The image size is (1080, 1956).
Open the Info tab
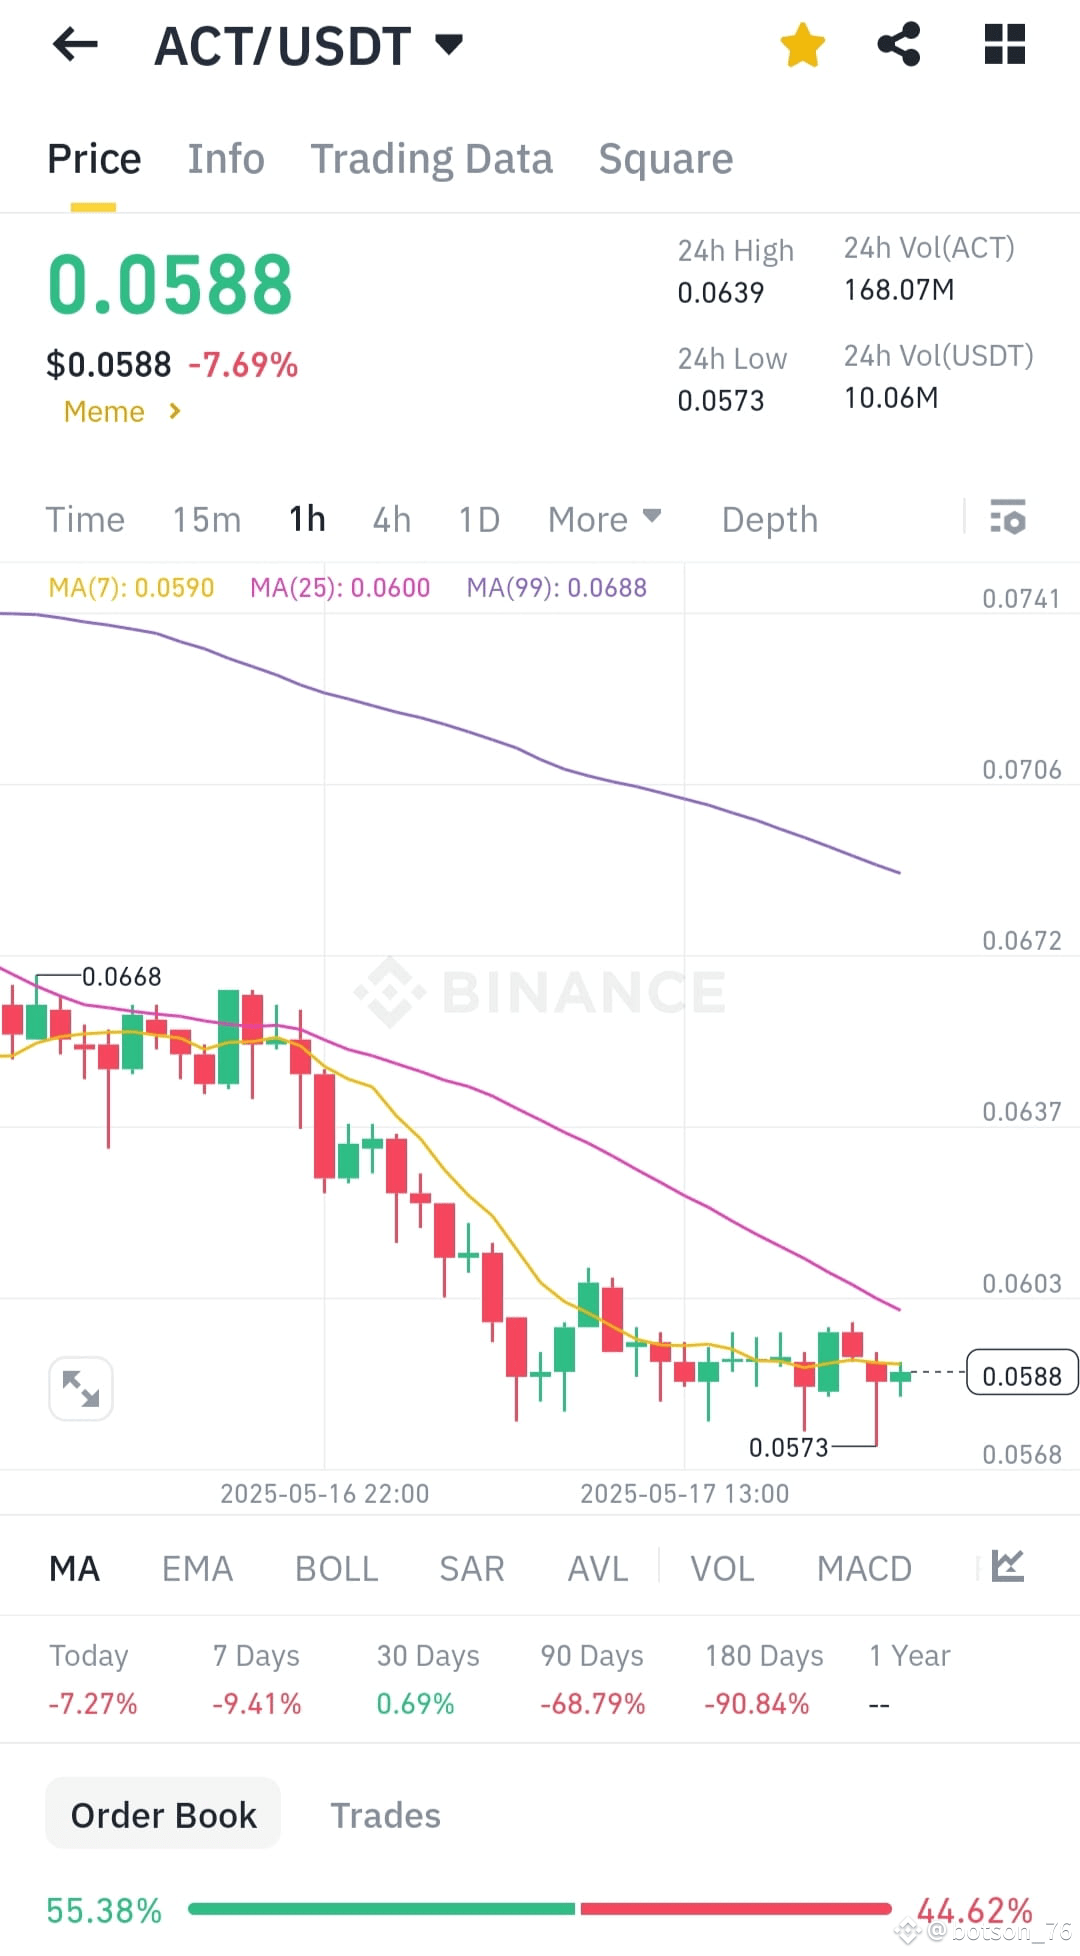pyautogui.click(x=225, y=158)
